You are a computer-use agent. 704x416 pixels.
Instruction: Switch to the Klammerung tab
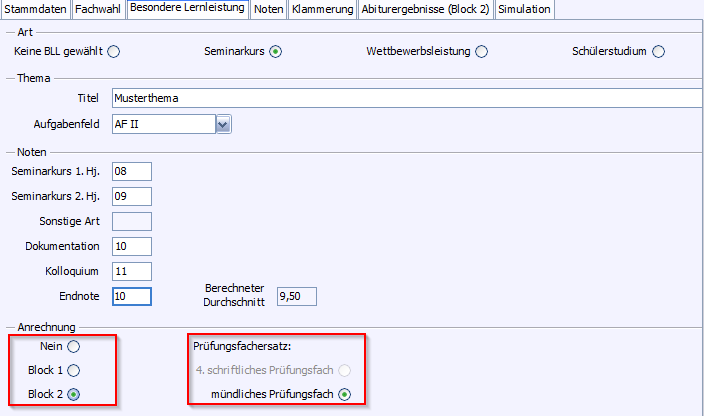point(322,9)
